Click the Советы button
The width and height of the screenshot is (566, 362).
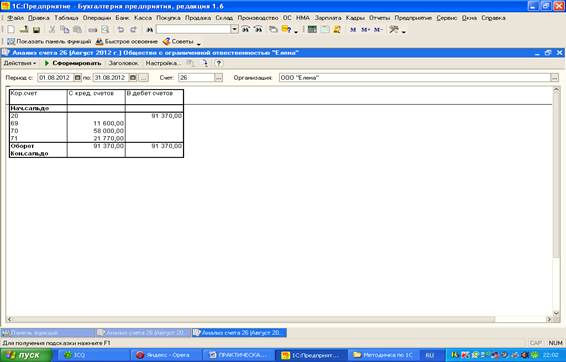[x=178, y=42]
